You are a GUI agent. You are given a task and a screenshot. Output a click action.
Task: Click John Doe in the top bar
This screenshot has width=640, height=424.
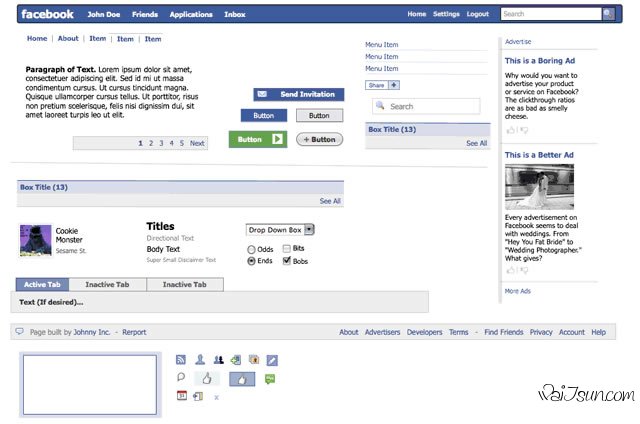(104, 14)
